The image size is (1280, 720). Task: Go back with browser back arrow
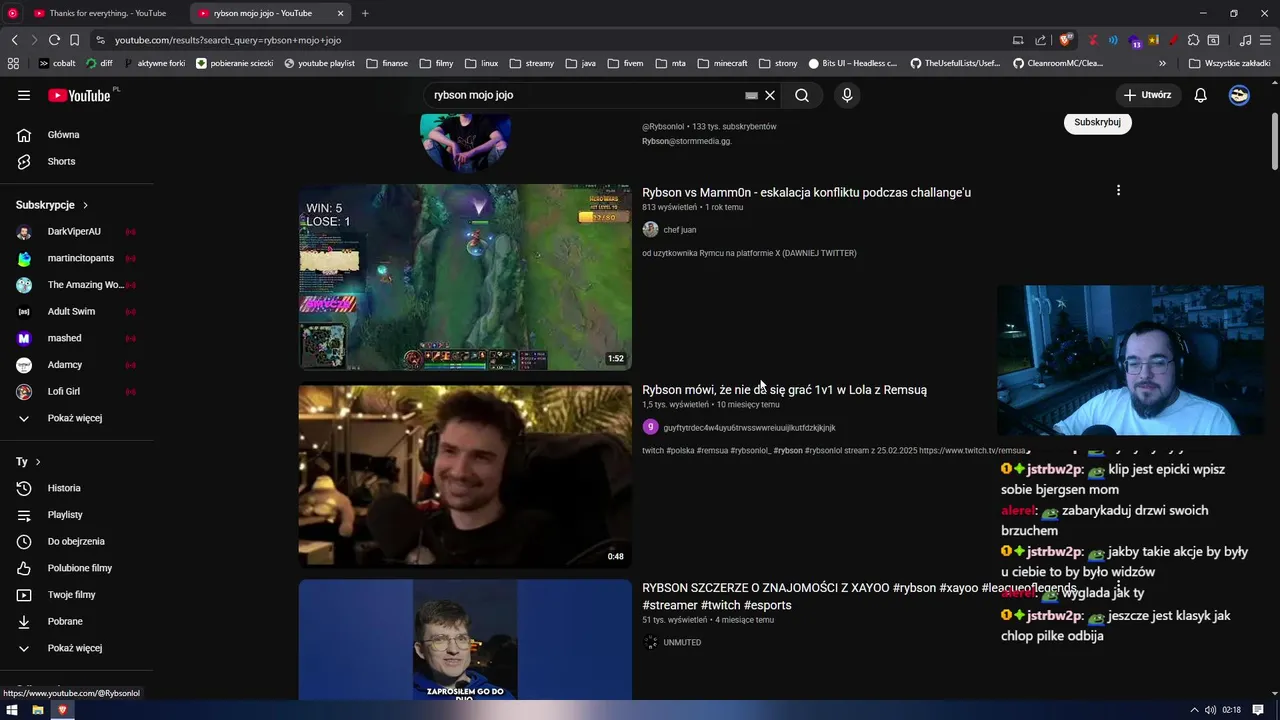pyautogui.click(x=14, y=40)
